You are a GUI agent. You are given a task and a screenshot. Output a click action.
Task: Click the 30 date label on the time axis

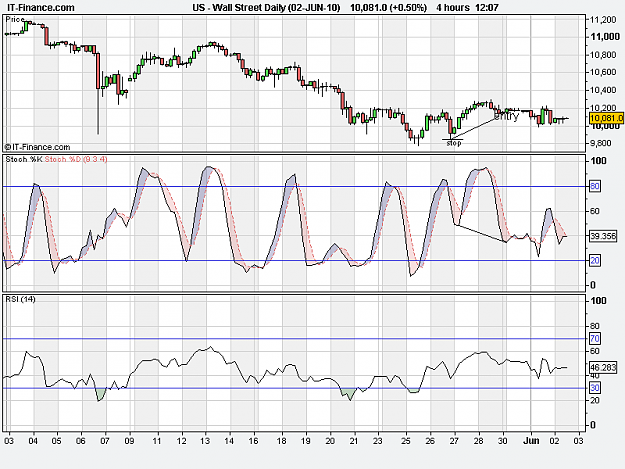pos(502,441)
